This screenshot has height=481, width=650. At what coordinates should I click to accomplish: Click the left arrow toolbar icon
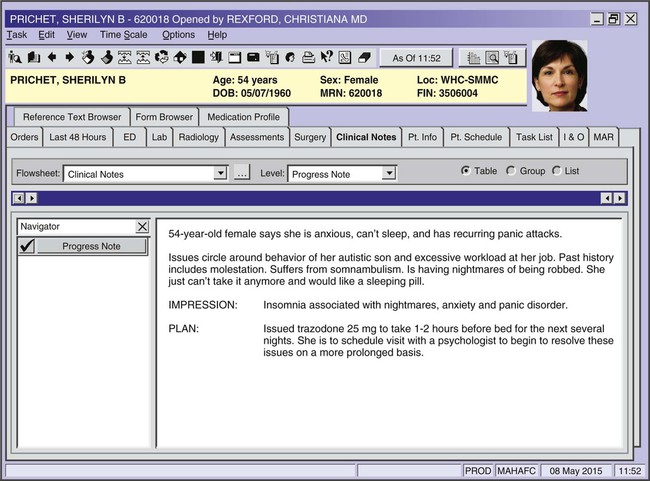[52, 57]
